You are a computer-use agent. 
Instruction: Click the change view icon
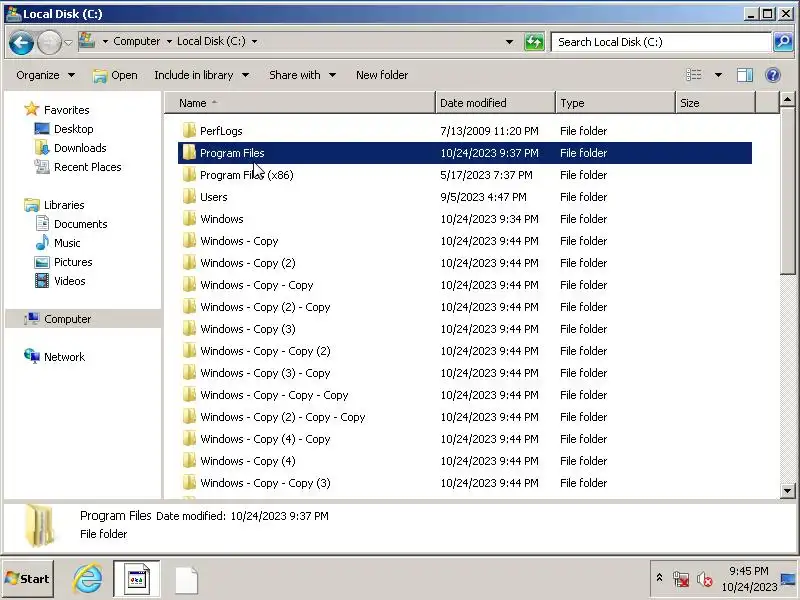(693, 76)
